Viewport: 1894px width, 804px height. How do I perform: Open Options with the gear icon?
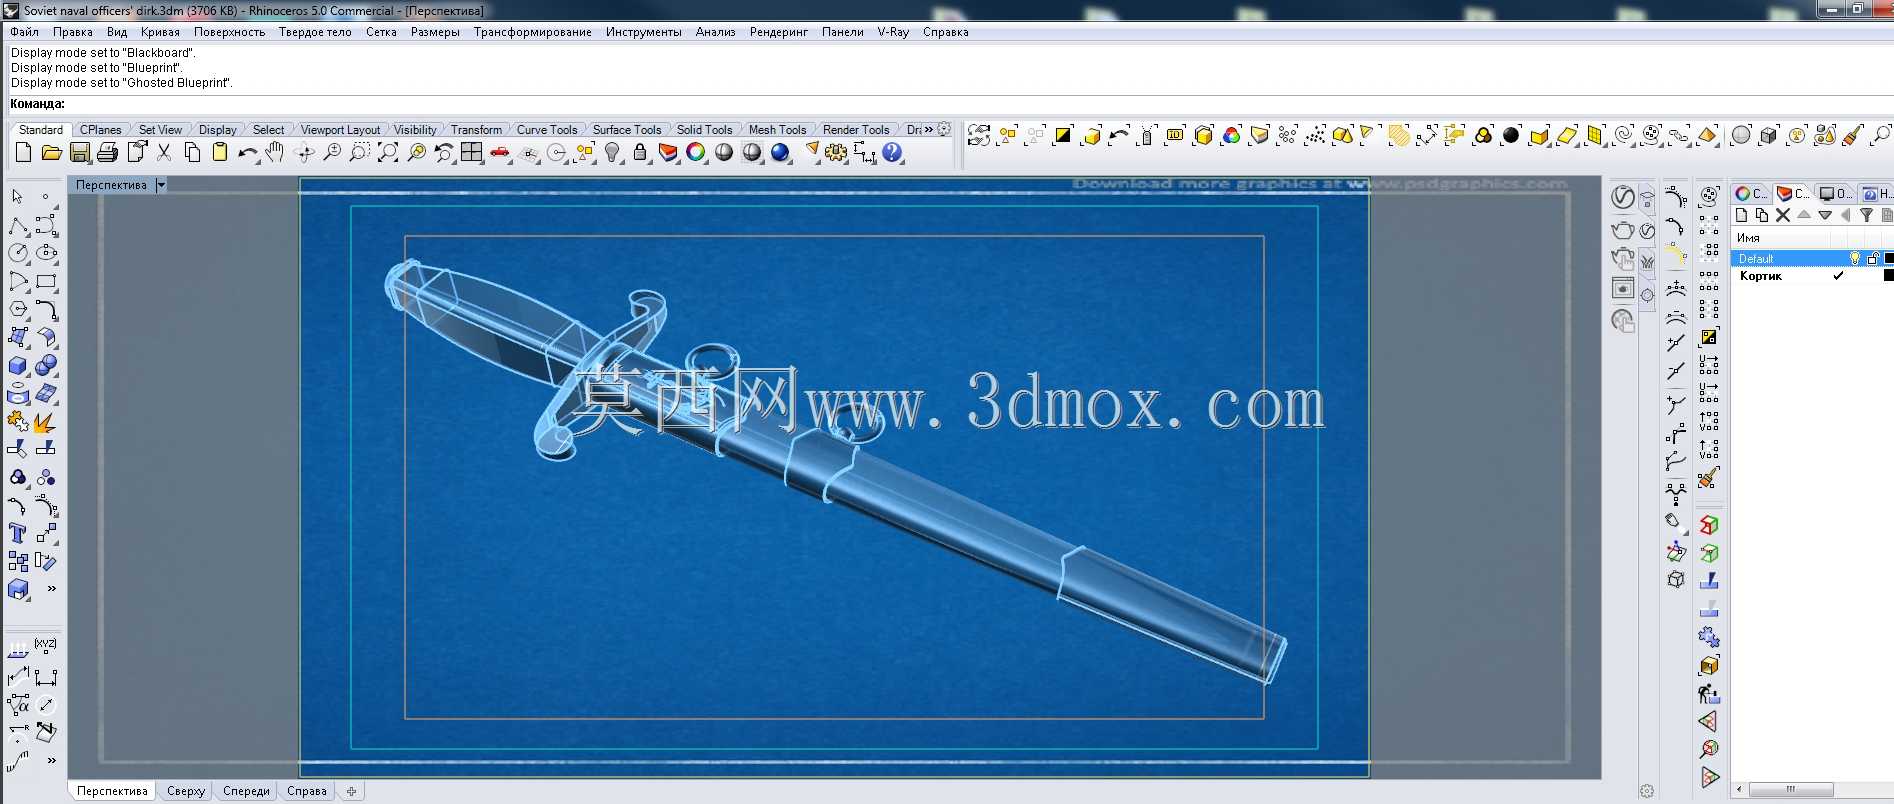click(x=836, y=153)
